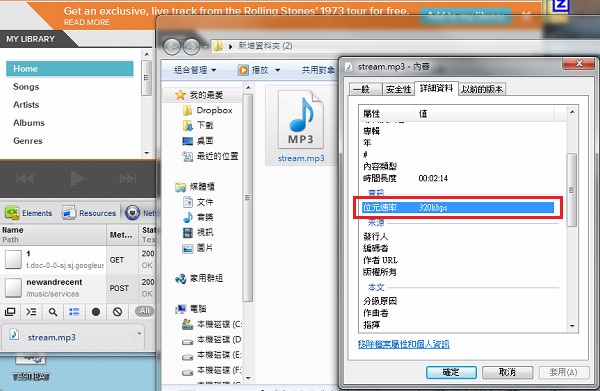Open the stream.mp3 download item dropdown arrow

[x=139, y=334]
